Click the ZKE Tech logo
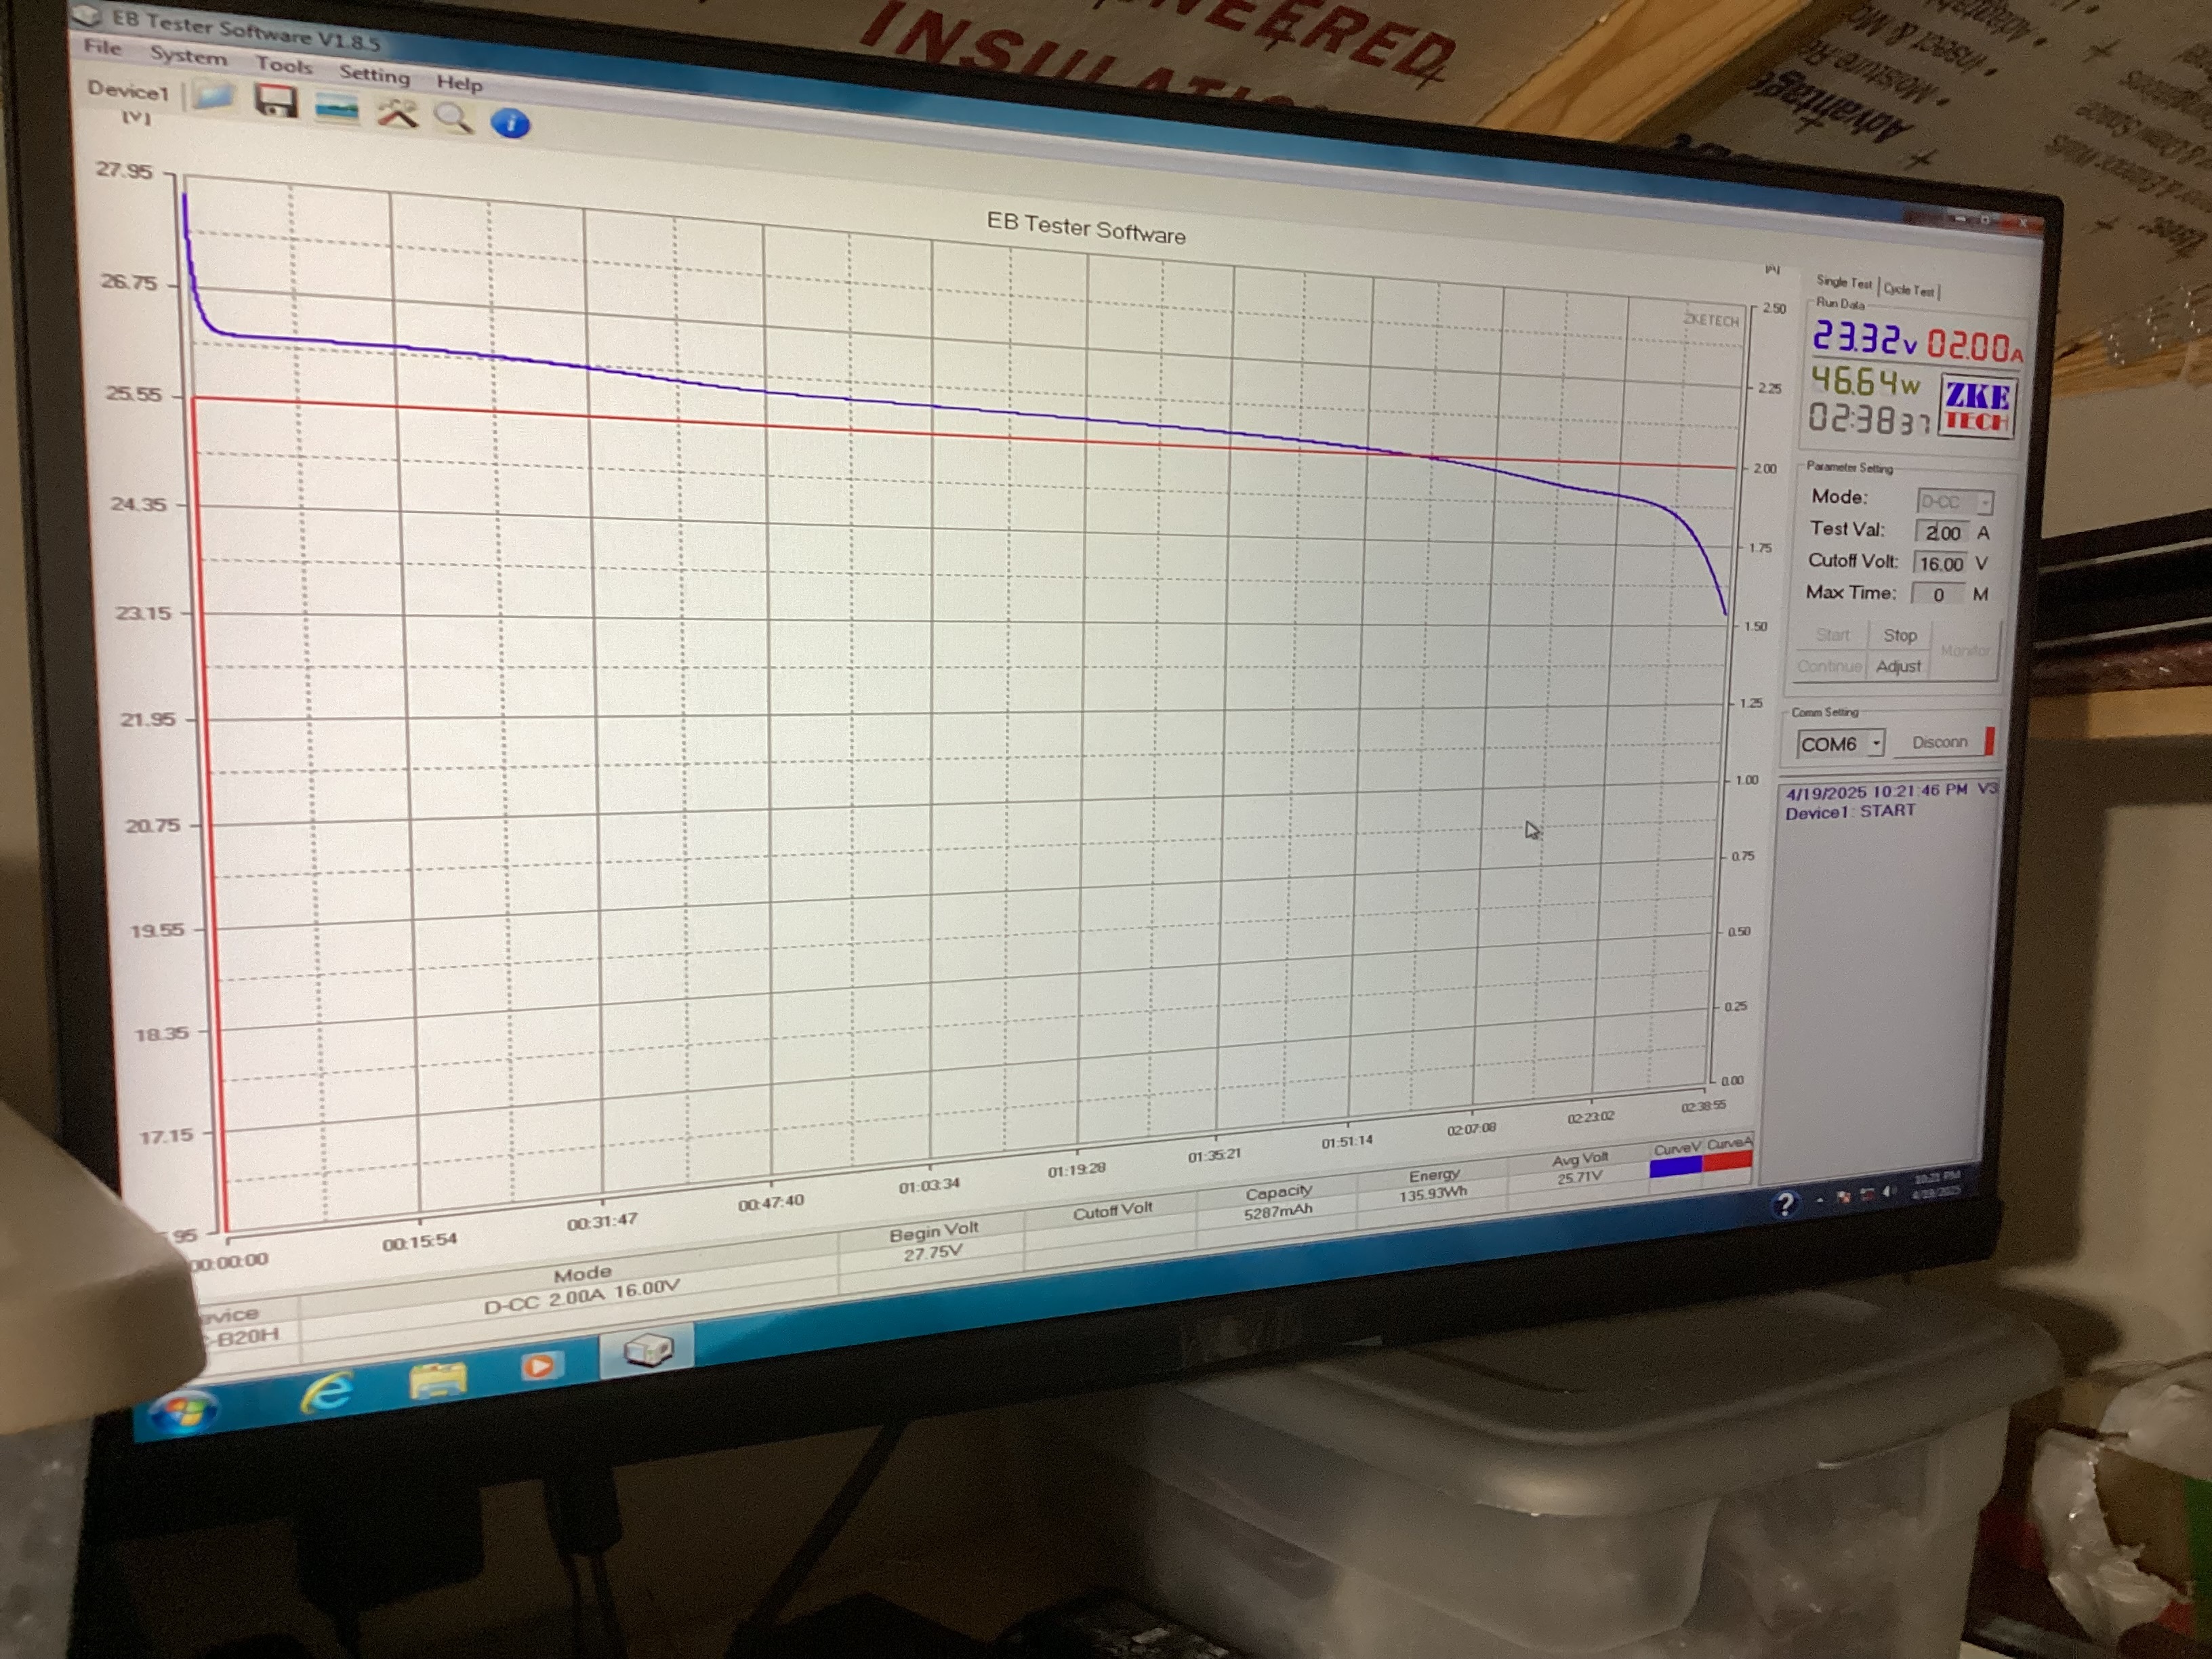This screenshot has height=1659, width=2212. coord(1976,406)
